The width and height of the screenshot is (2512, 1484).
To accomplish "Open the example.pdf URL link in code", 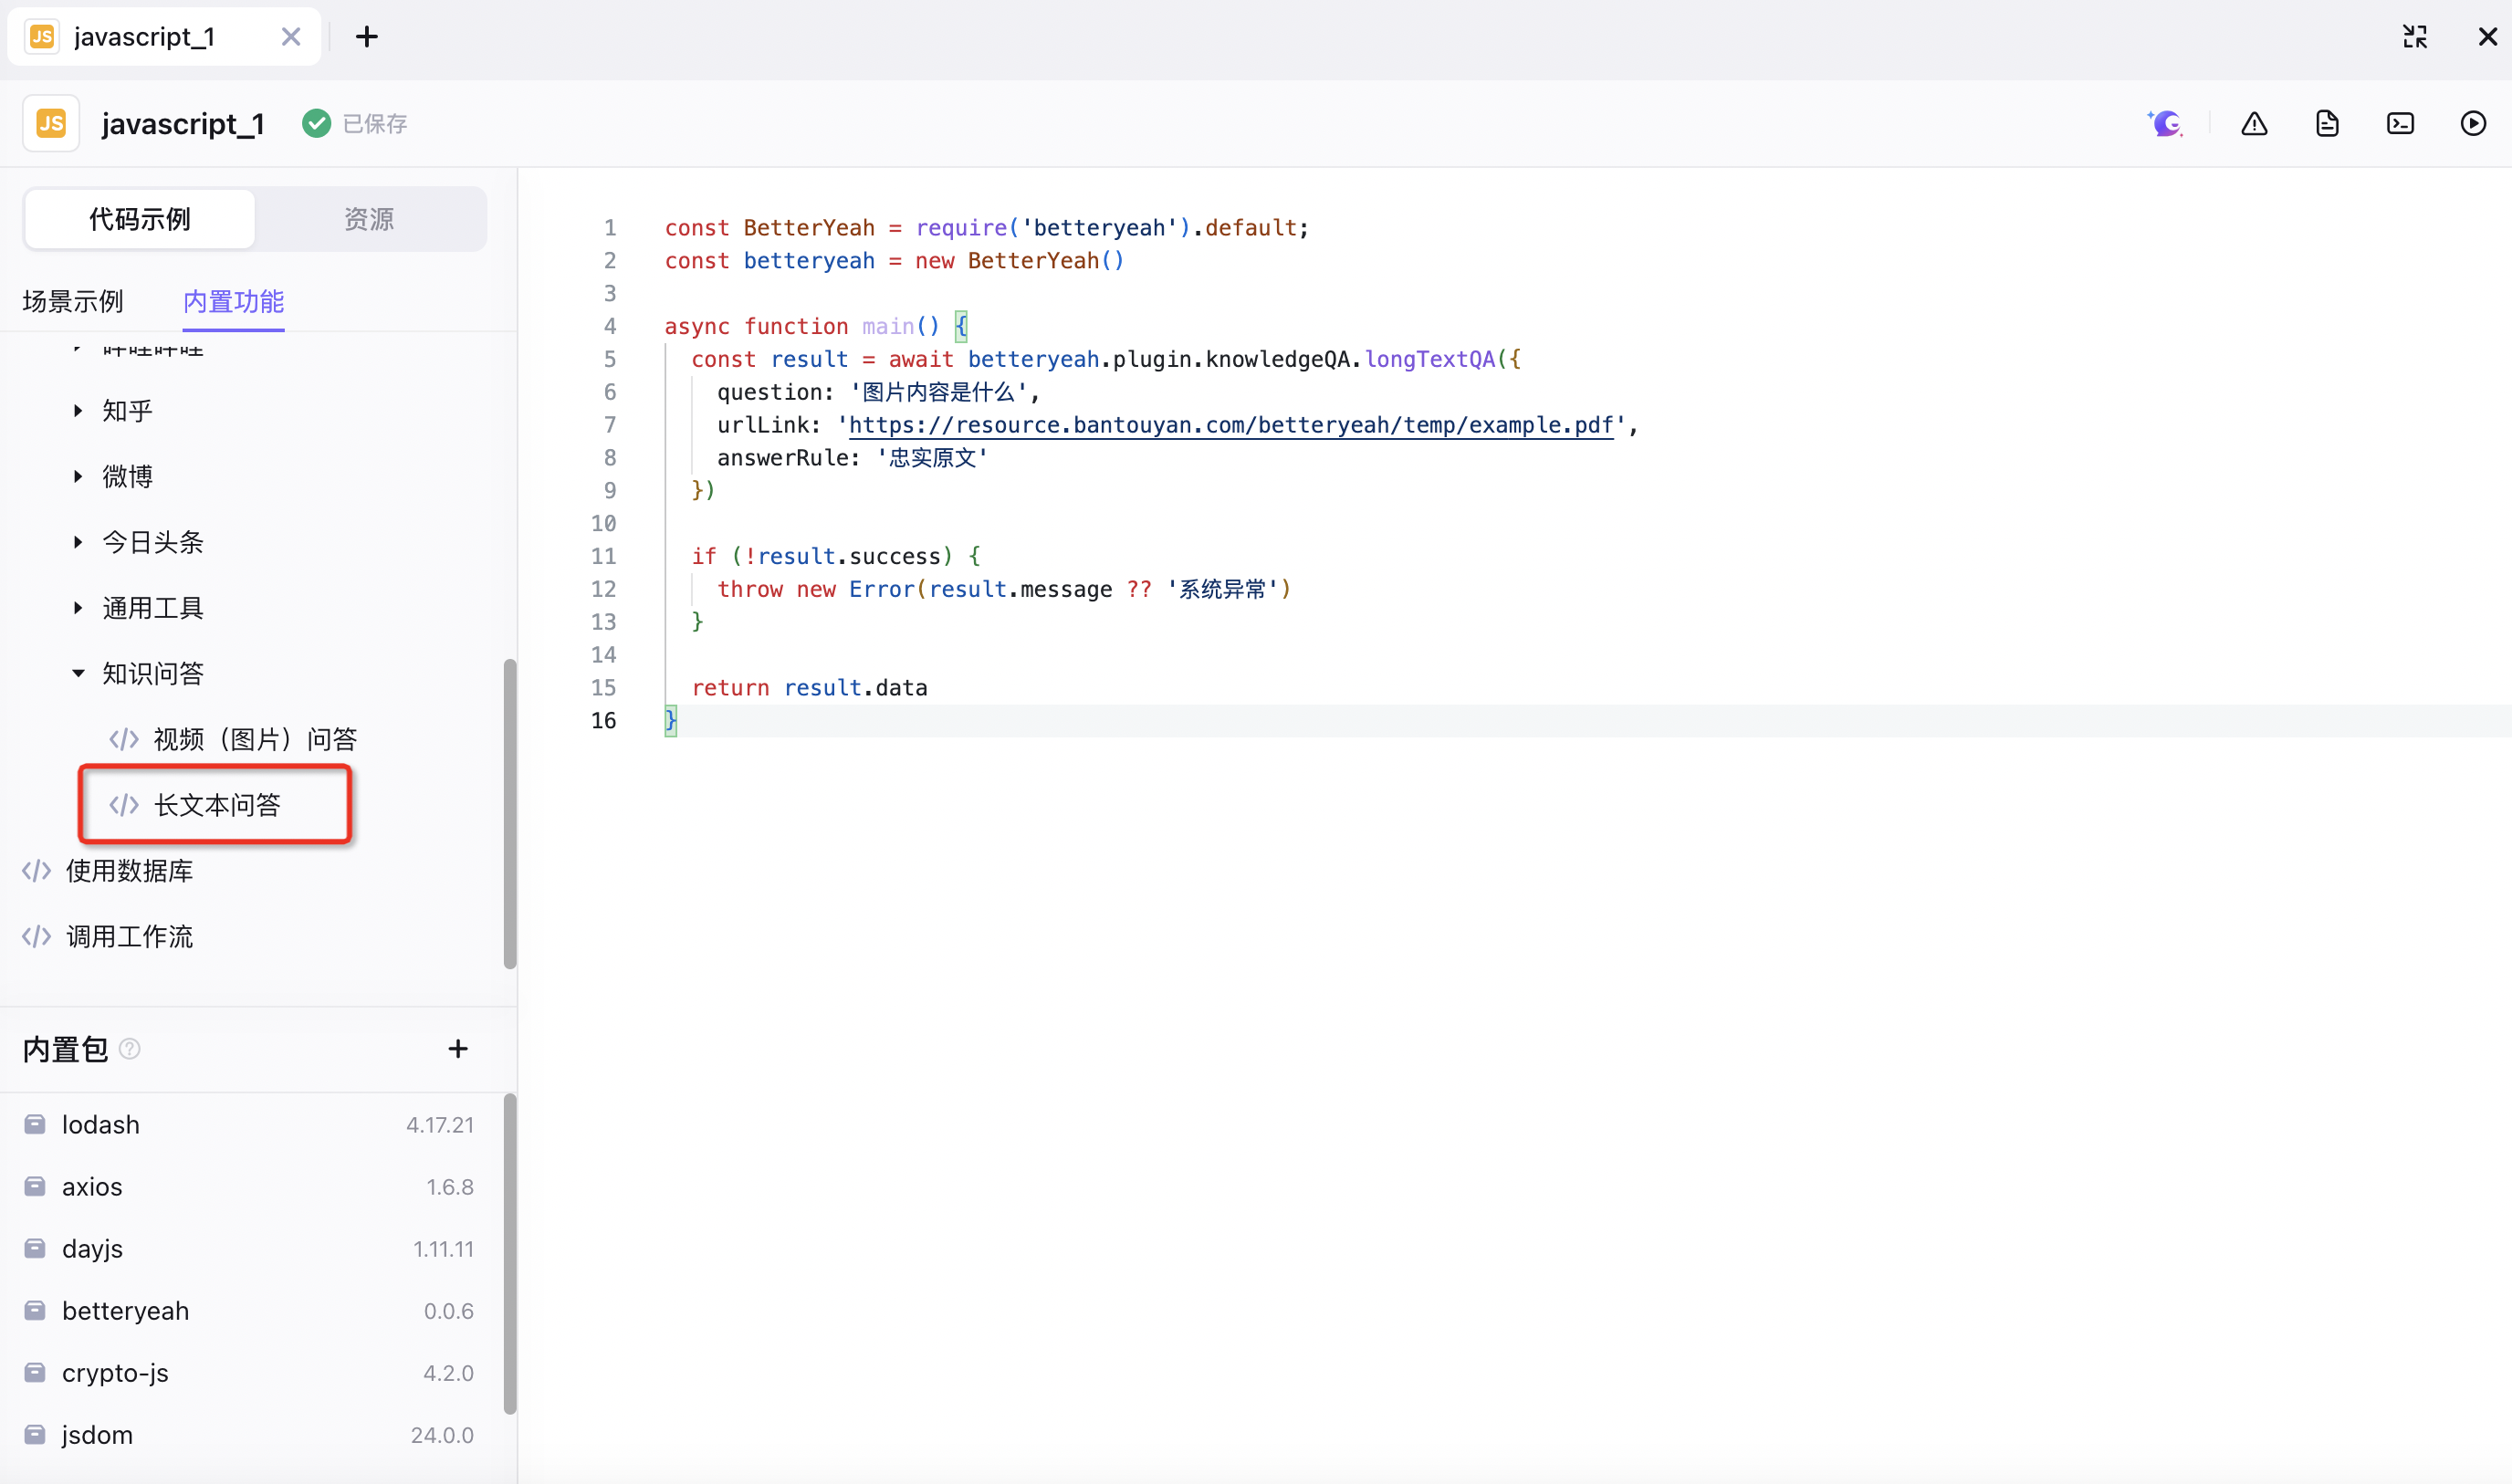I will pyautogui.click(x=1231, y=425).
